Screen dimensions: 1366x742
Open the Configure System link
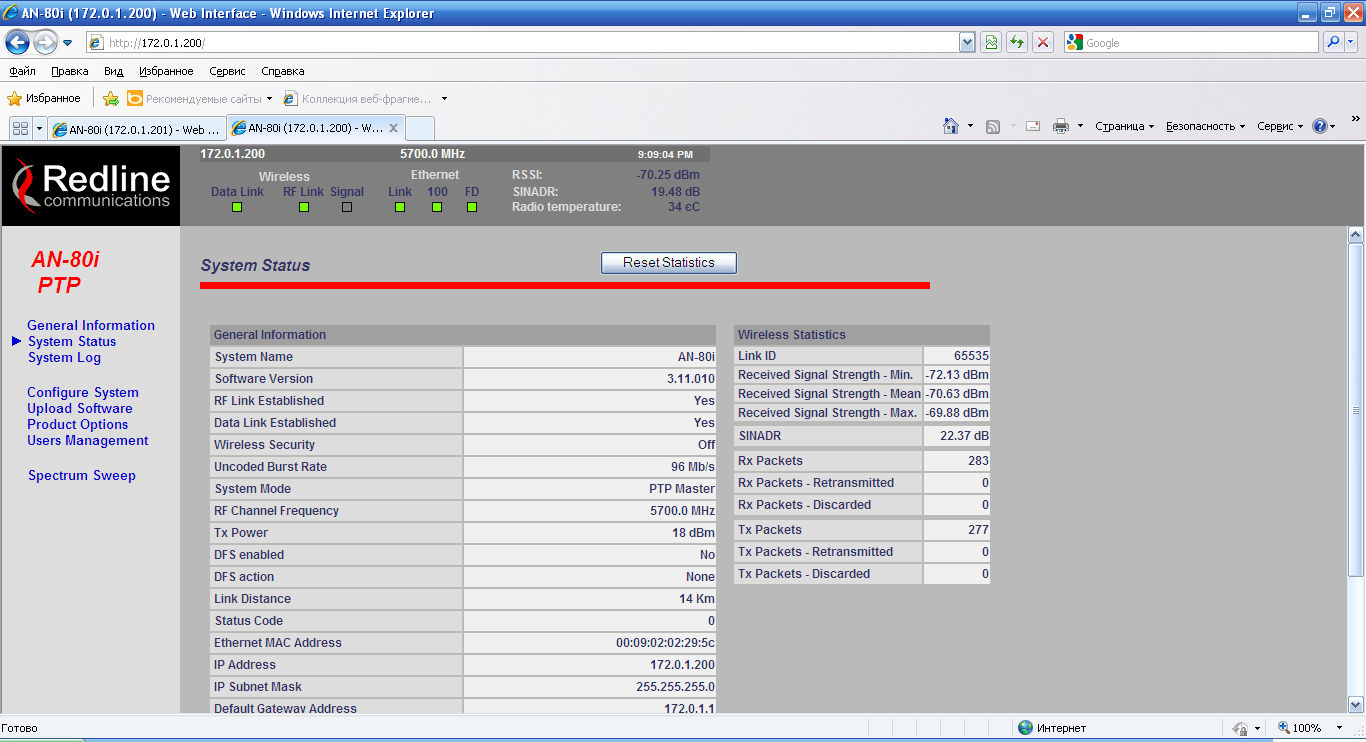tap(83, 392)
